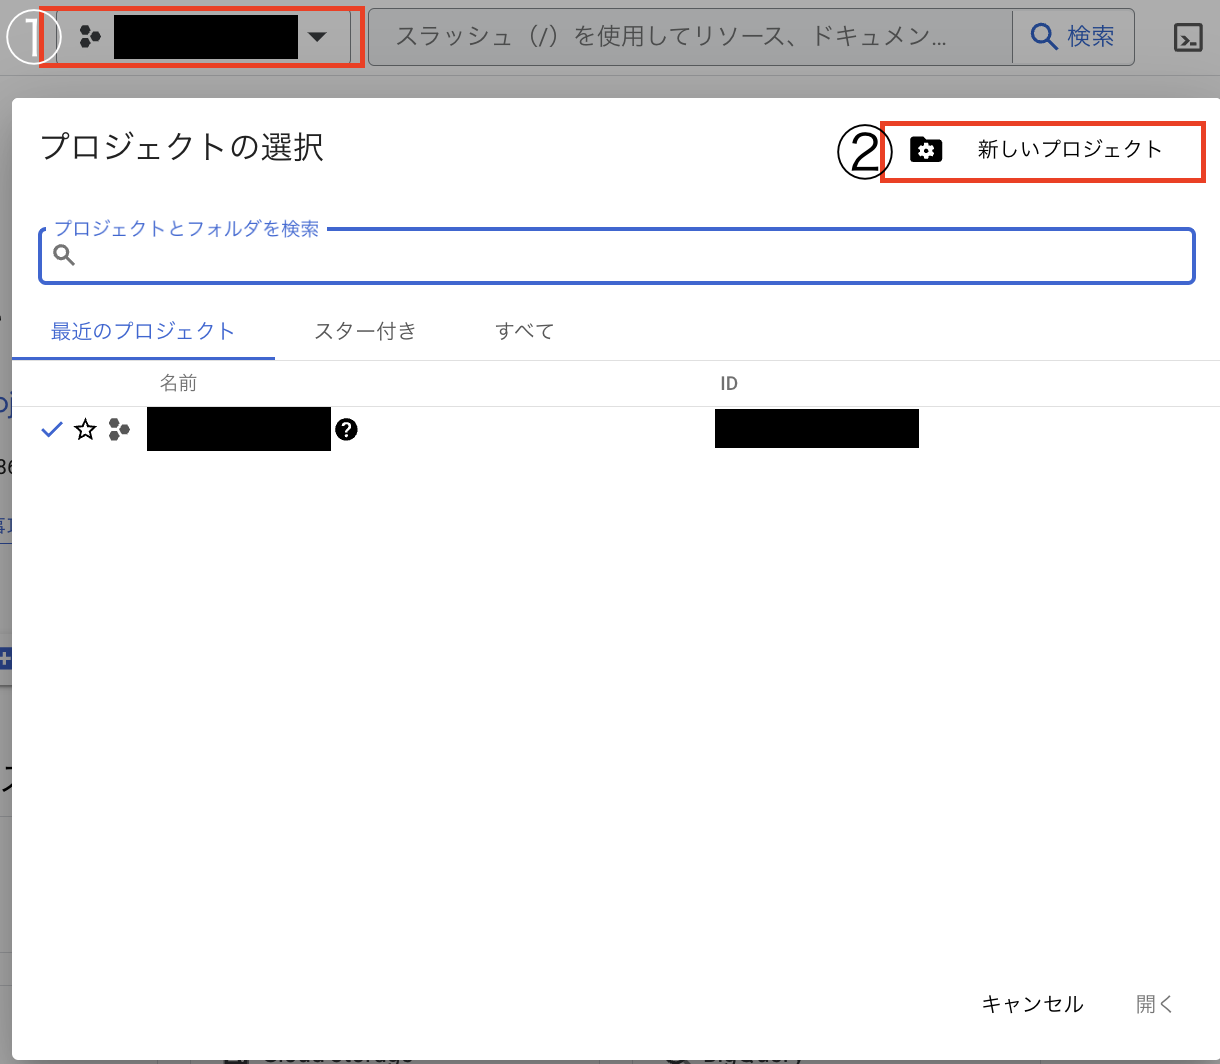Screen dimensions: 1220x1064
Task: Click the ID column header
Action: point(729,384)
